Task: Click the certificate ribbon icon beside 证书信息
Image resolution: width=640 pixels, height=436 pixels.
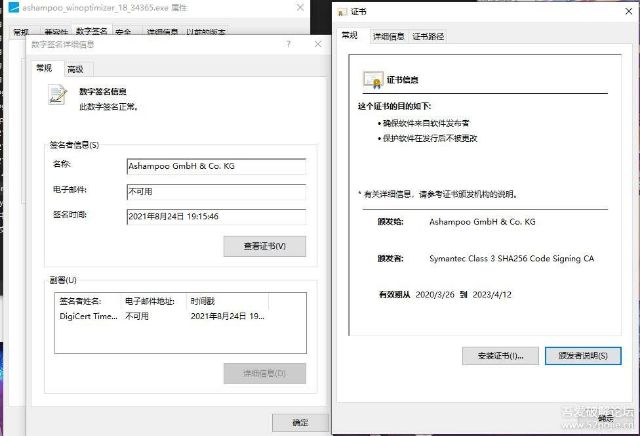Action: [x=373, y=80]
